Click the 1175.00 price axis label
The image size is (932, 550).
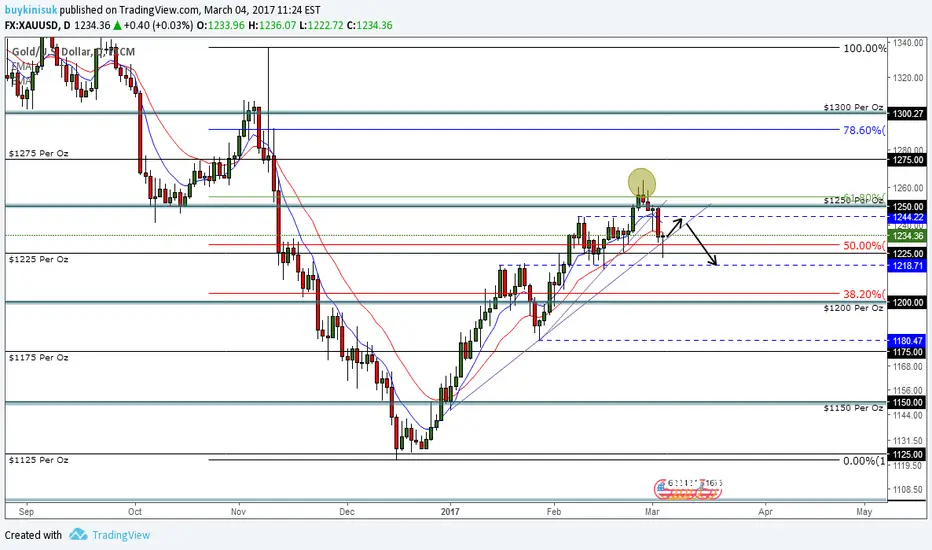coord(906,352)
